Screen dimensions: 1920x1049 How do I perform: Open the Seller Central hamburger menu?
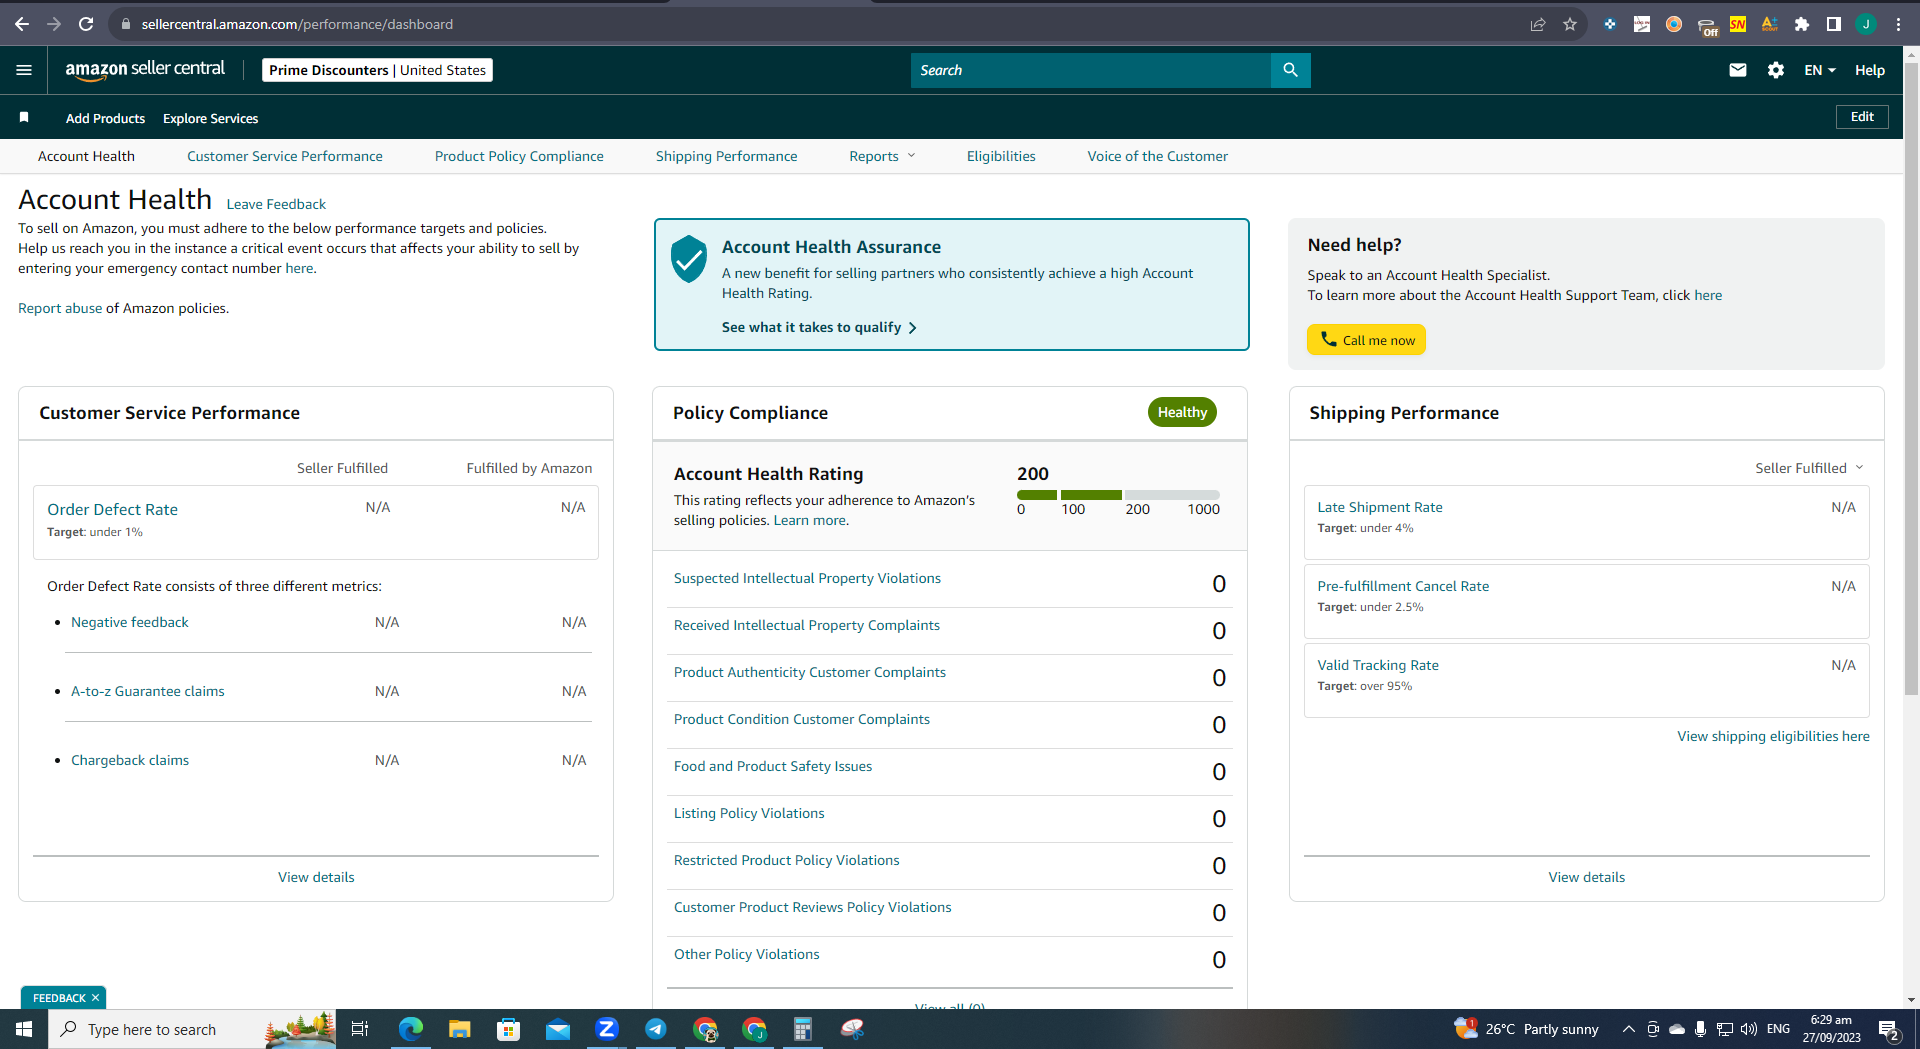pyautogui.click(x=24, y=70)
